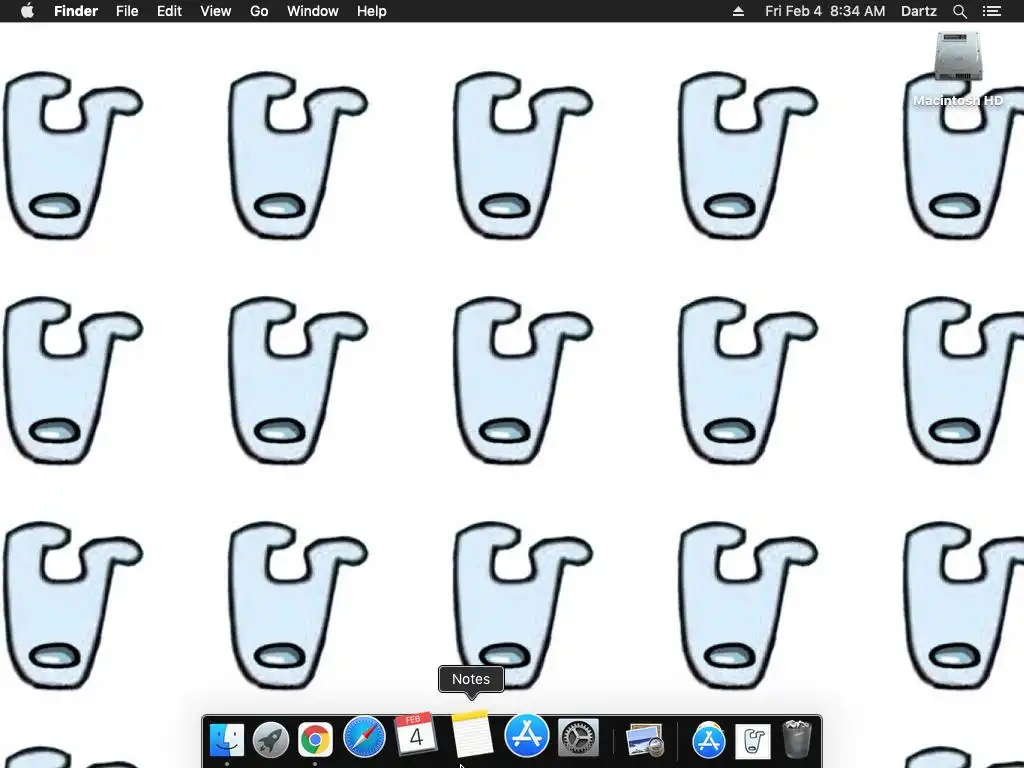The image size is (1024, 768).
Task: Open Safari compass icon in Dock
Action: click(364, 737)
